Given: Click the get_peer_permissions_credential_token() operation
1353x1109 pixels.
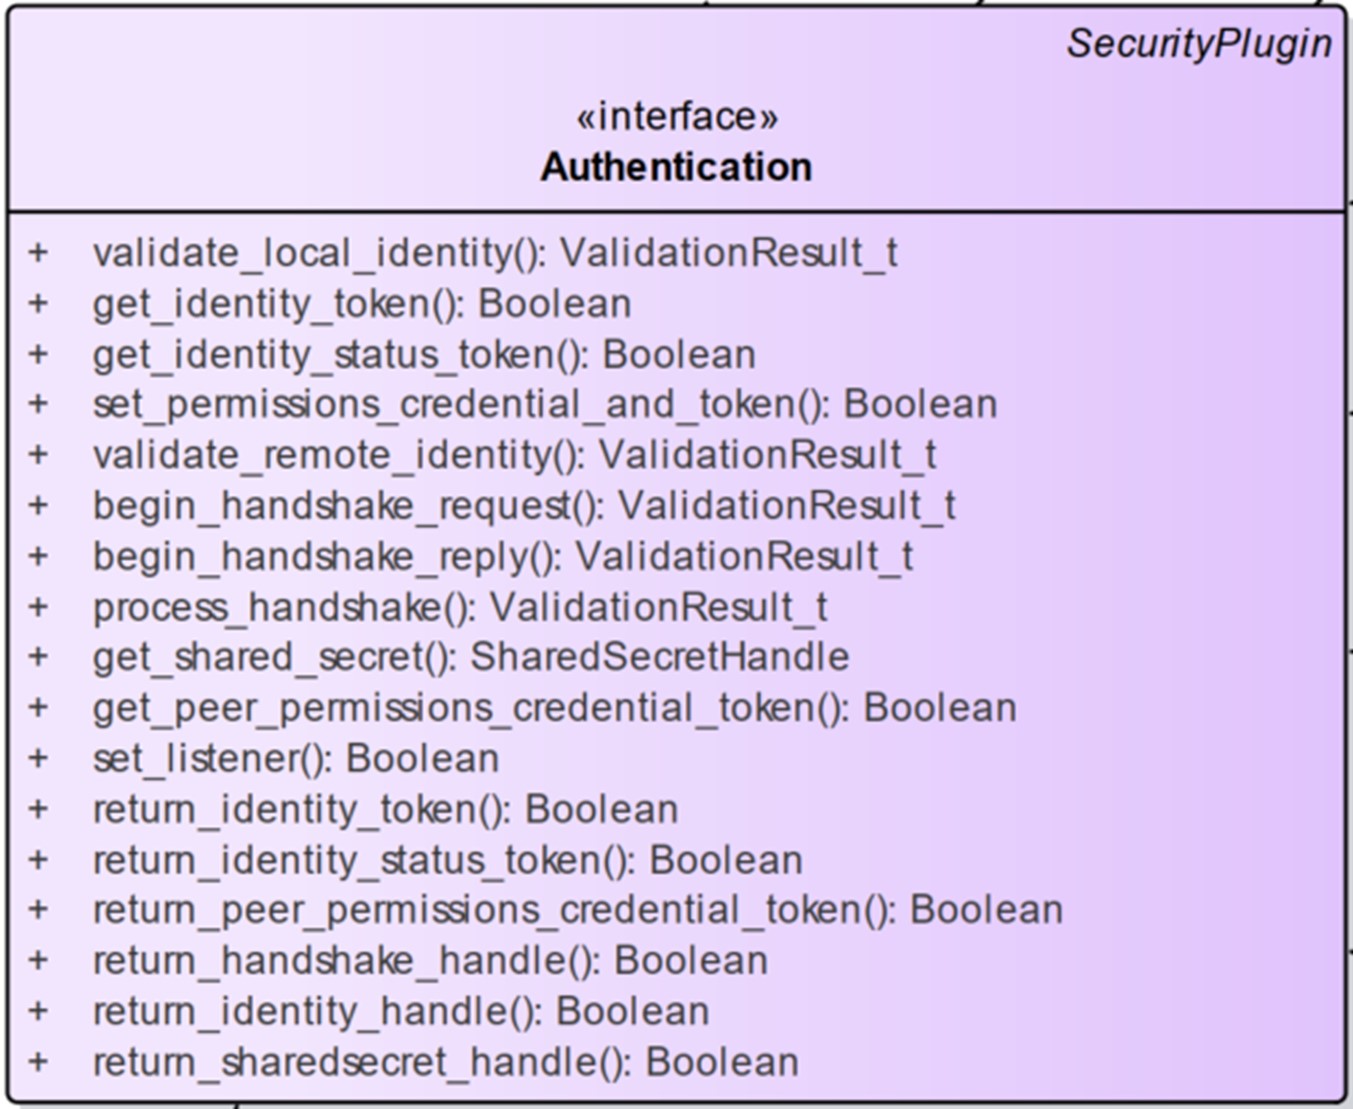Looking at the screenshot, I should 554,708.
